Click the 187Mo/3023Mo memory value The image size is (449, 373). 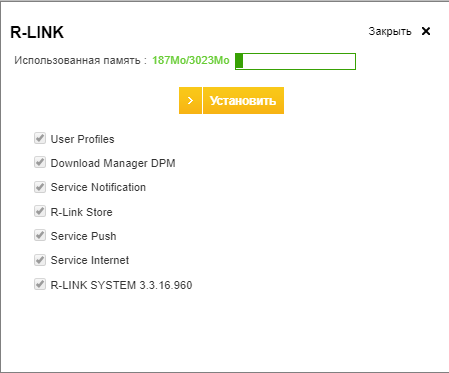pos(191,60)
